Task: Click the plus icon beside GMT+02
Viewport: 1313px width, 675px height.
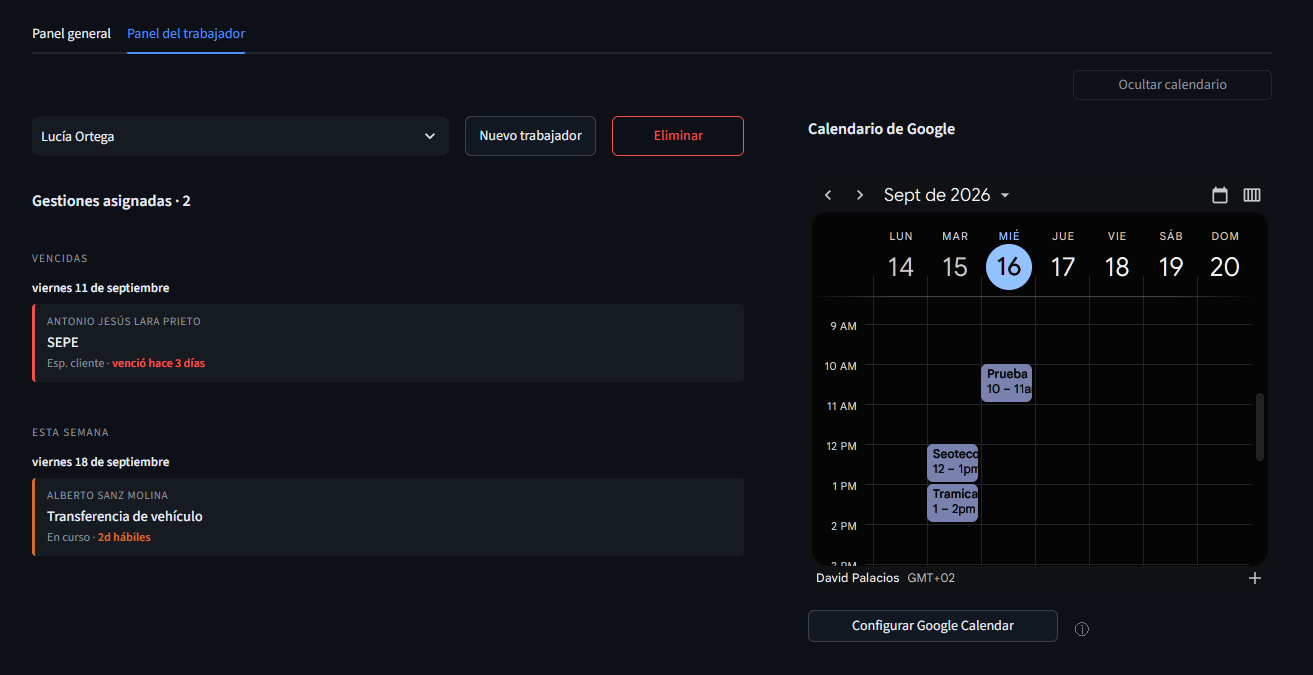Action: [1255, 578]
